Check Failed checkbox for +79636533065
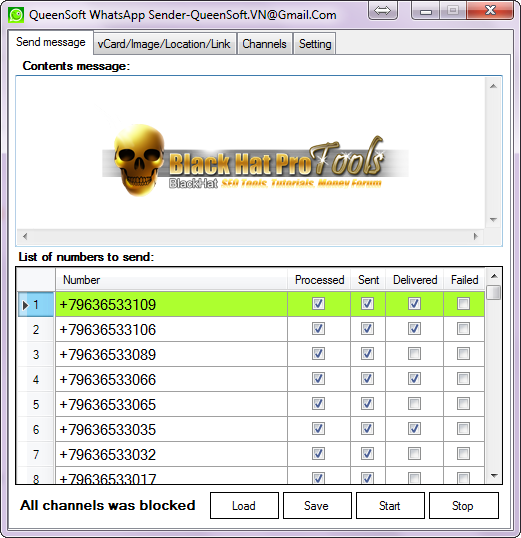Screen dimensions: 521x538 point(463,404)
